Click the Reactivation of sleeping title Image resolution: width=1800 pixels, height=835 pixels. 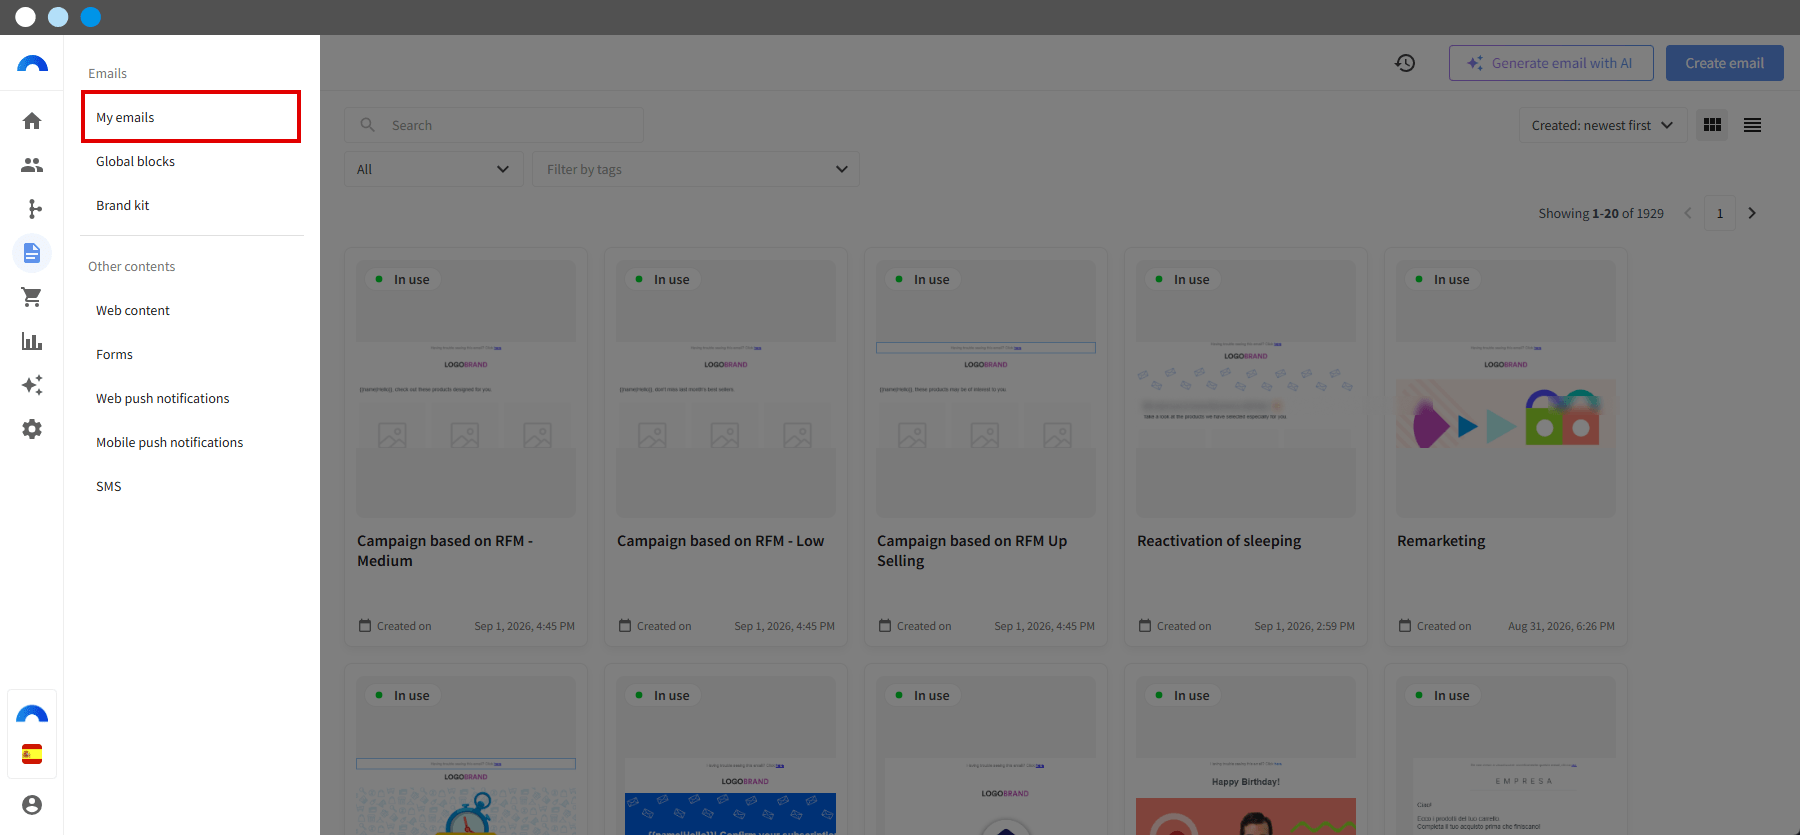(x=1219, y=541)
